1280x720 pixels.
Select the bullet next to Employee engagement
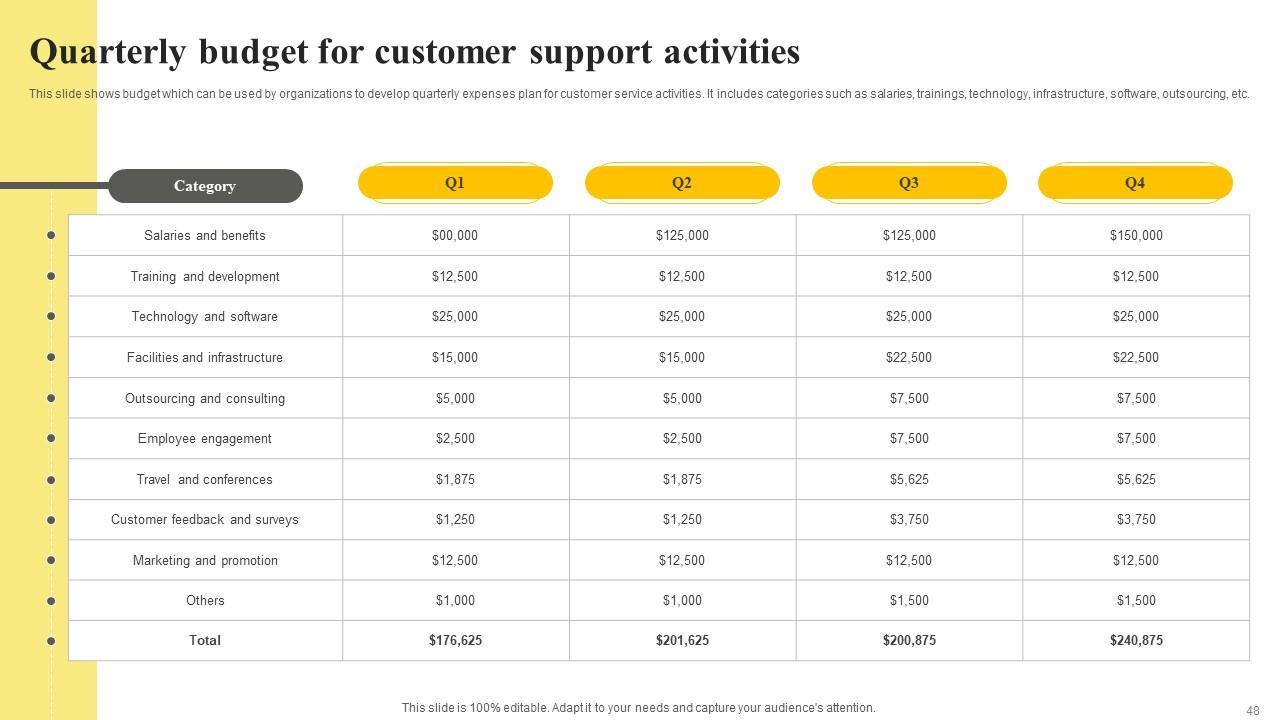[51, 439]
